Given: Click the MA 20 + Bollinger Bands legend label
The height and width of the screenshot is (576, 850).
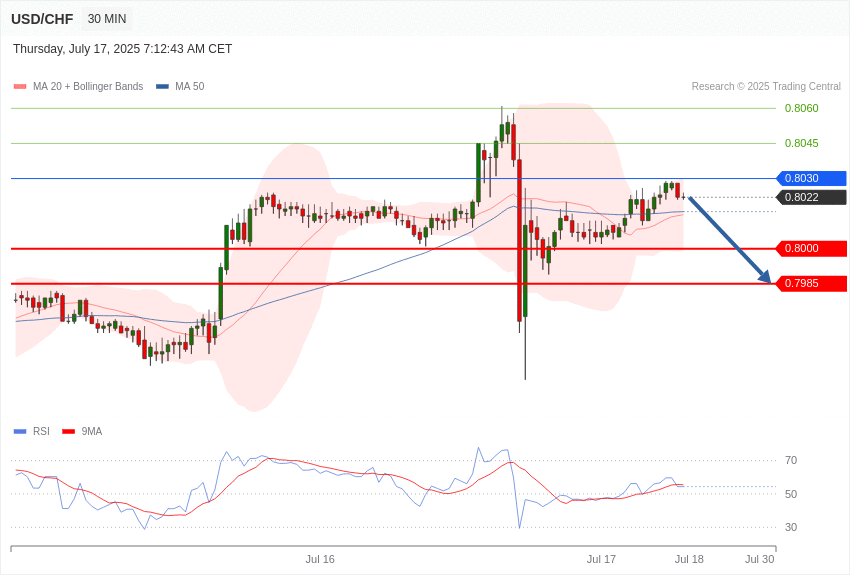Looking at the screenshot, I should point(88,87).
